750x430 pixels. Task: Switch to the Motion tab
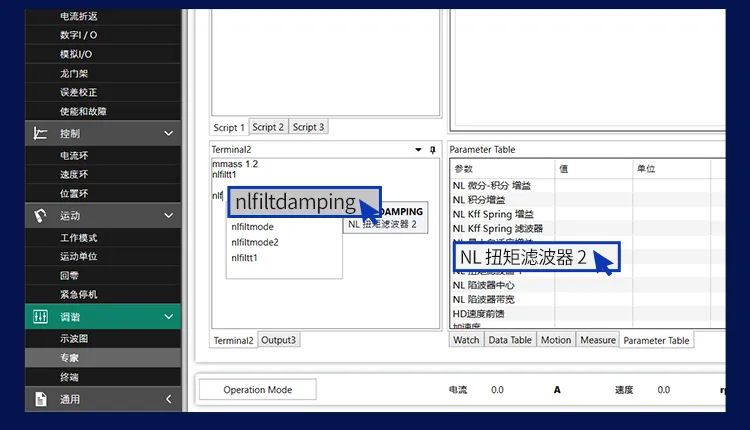click(556, 340)
